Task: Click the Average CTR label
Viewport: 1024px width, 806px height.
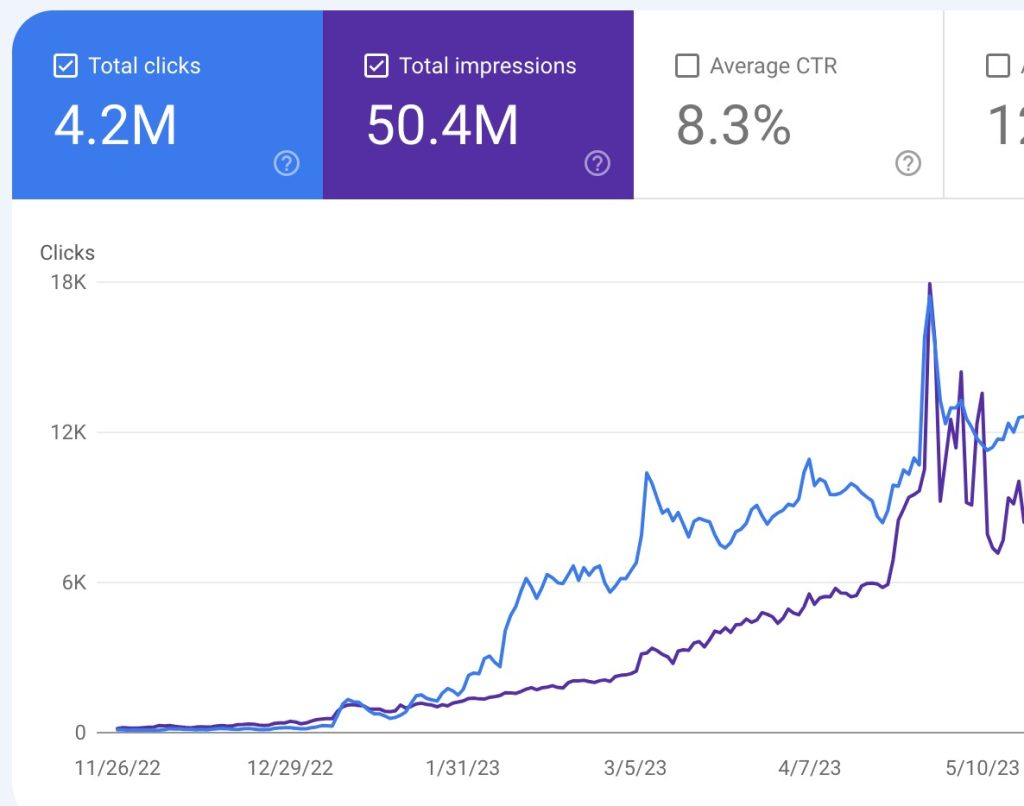Action: tap(773, 66)
